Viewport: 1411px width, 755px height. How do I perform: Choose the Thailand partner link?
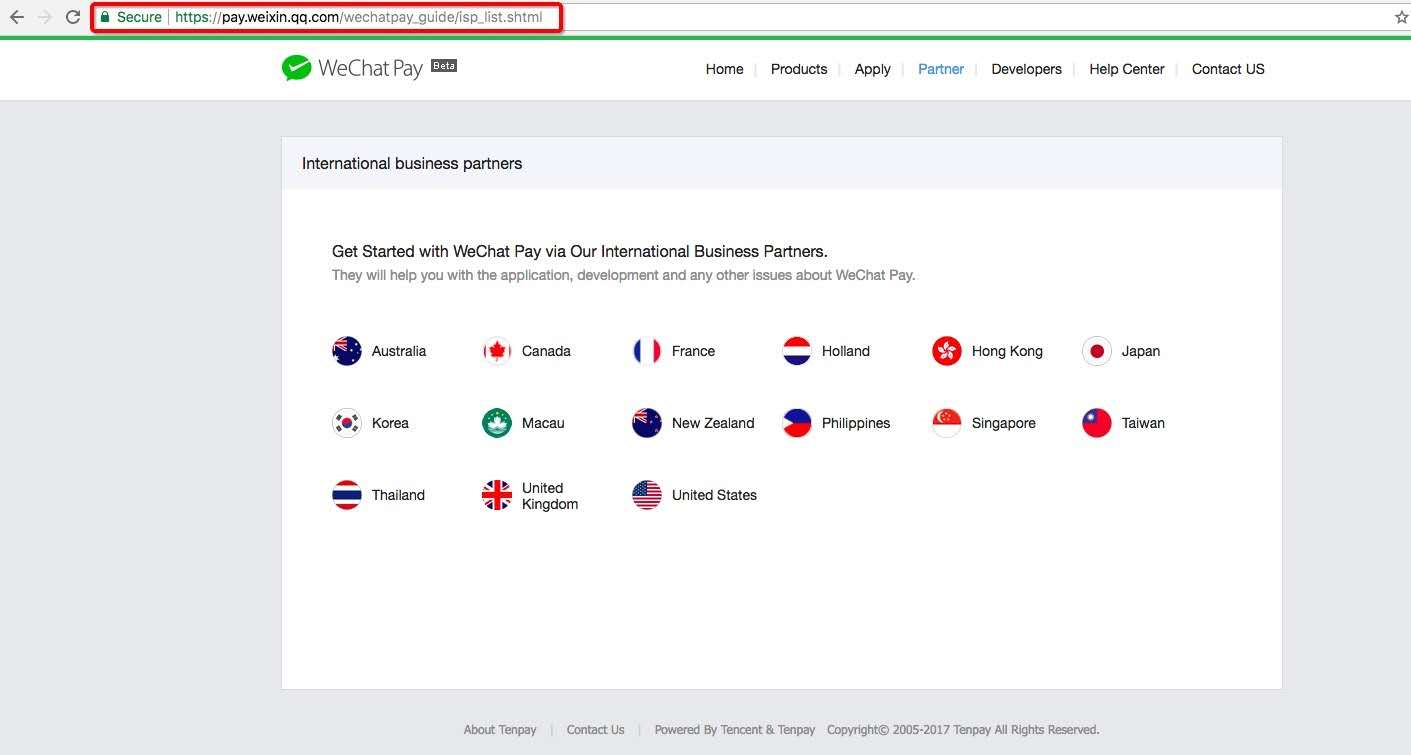[x=398, y=495]
